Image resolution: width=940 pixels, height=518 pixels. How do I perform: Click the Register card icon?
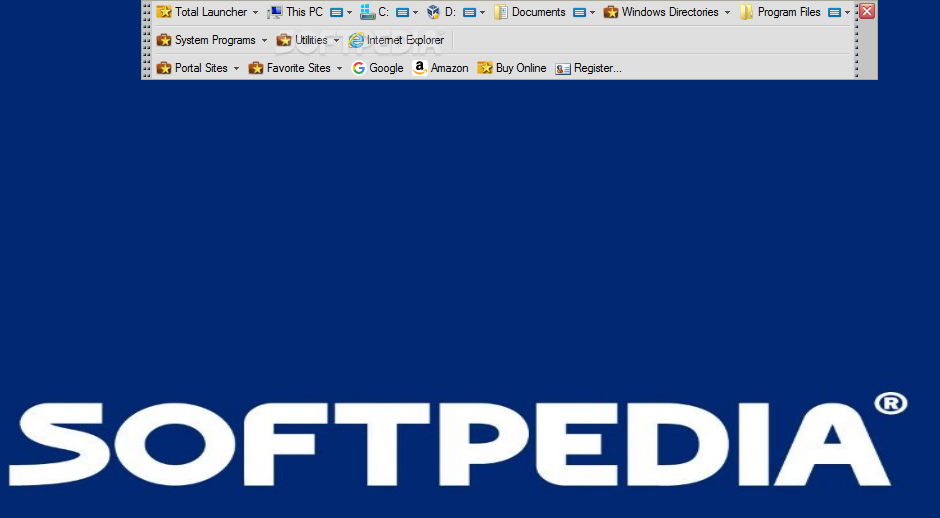pos(563,69)
